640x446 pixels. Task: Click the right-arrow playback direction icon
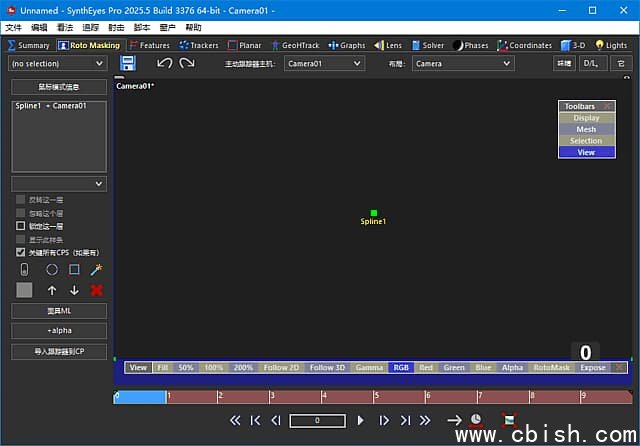[x=454, y=420]
